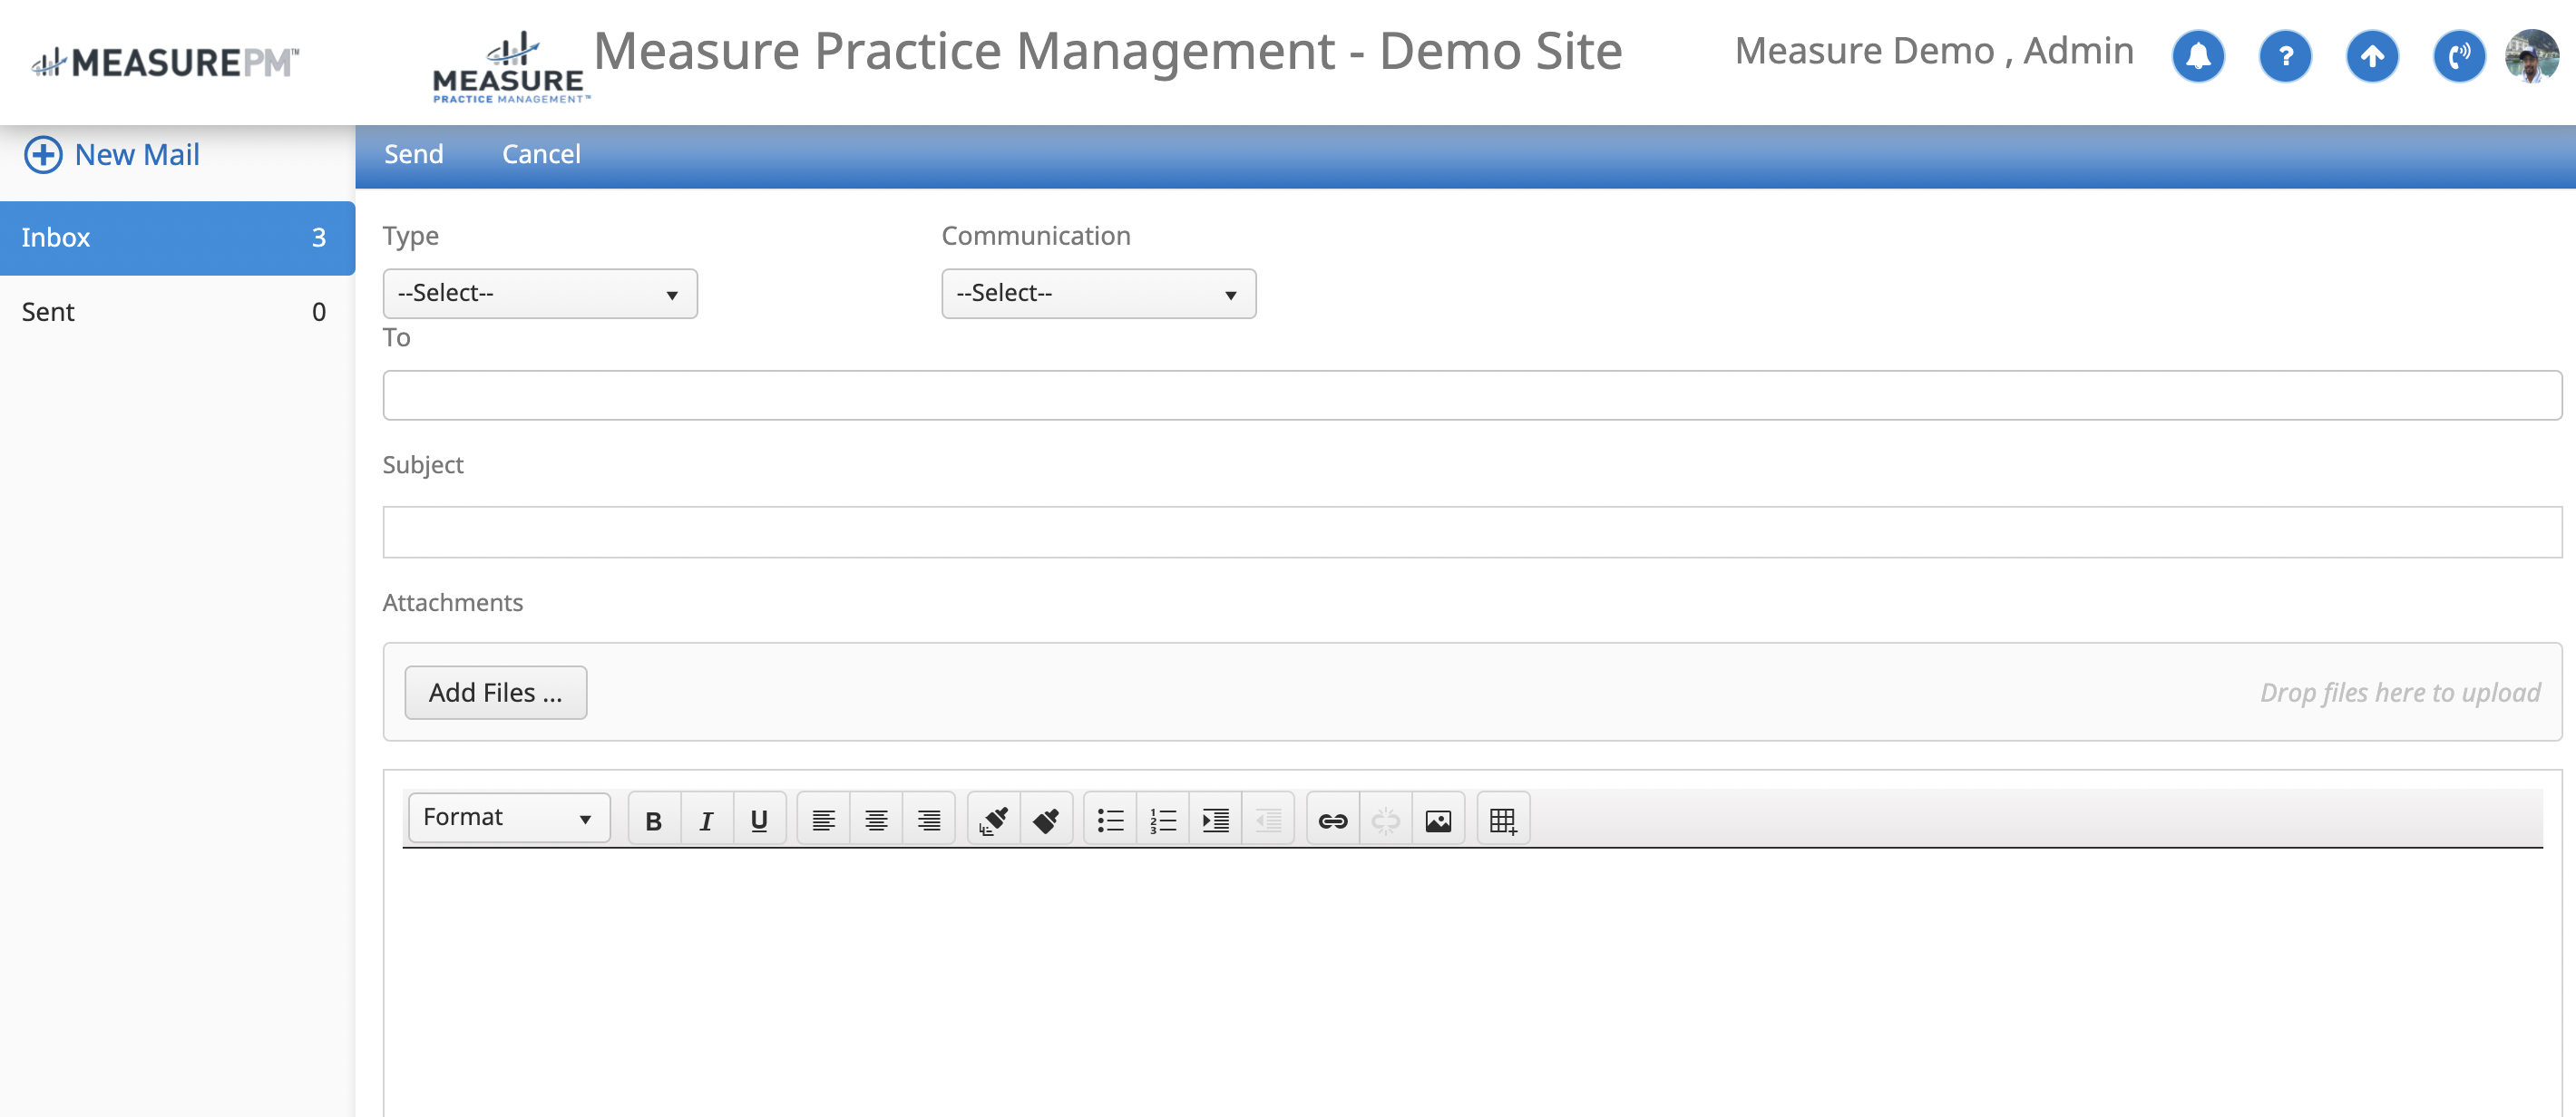
Task: Click the notifications bell icon
Action: click(2198, 56)
